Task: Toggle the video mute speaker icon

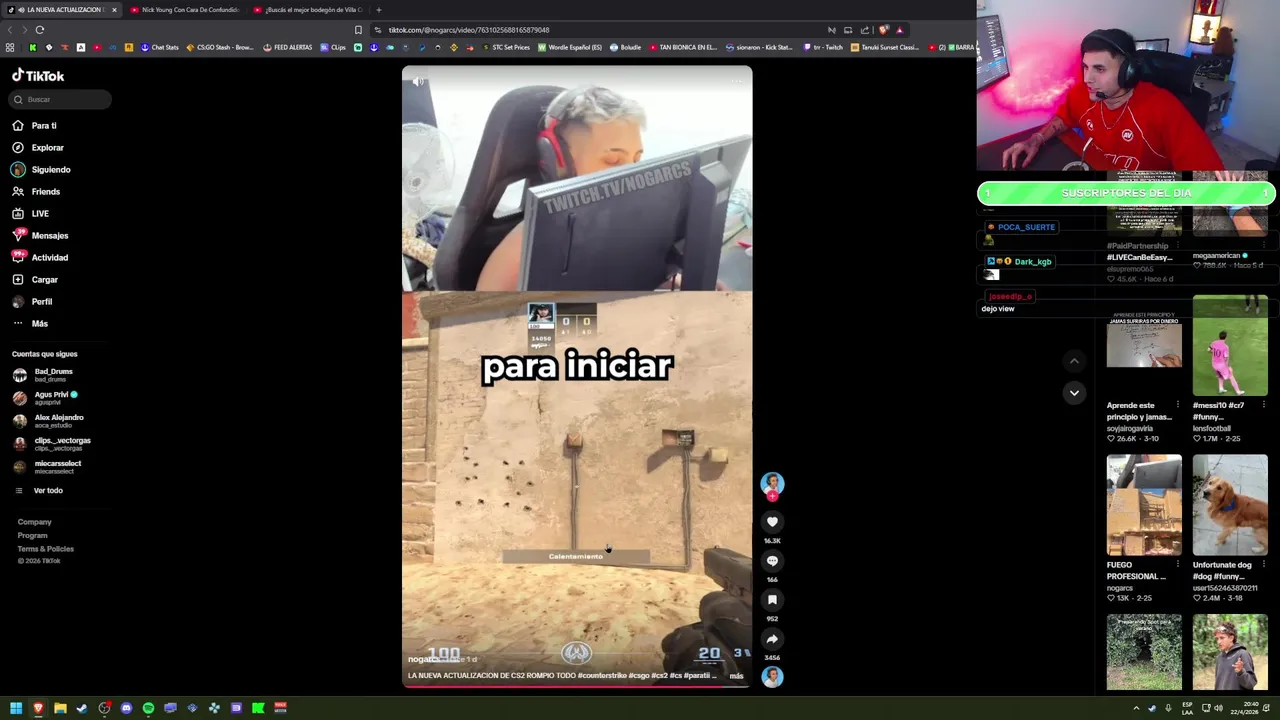Action: tap(418, 82)
